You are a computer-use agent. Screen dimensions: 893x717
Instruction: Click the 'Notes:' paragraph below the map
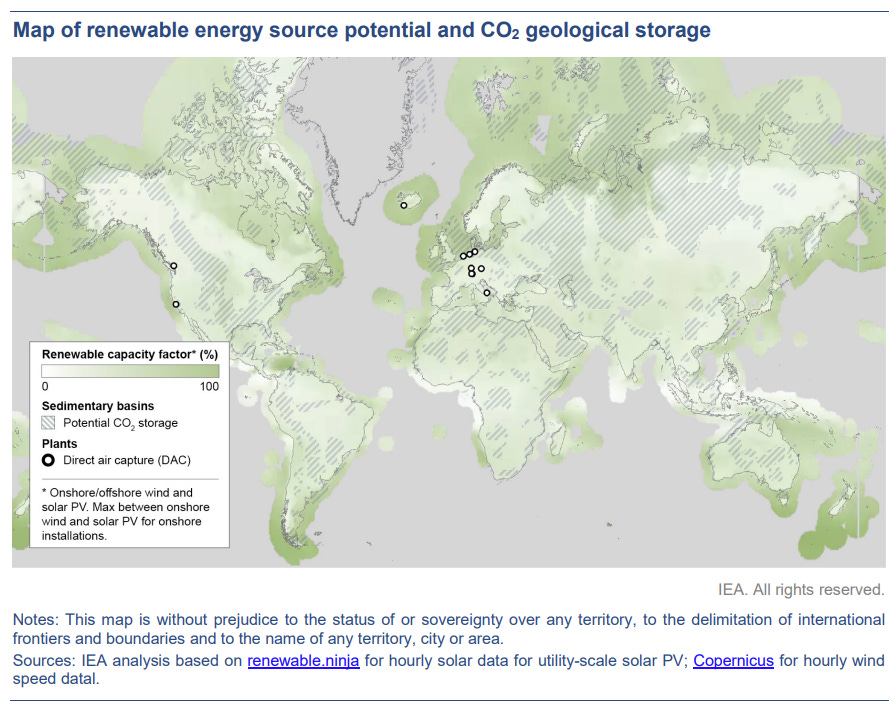point(449,629)
